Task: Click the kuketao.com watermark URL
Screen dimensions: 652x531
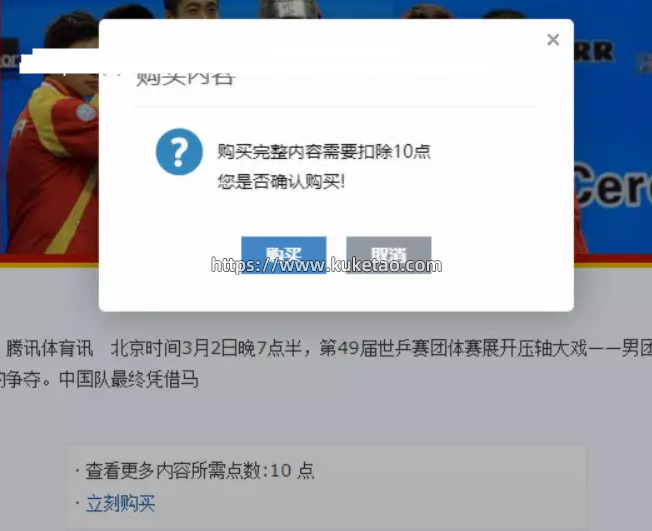Action: click(326, 265)
